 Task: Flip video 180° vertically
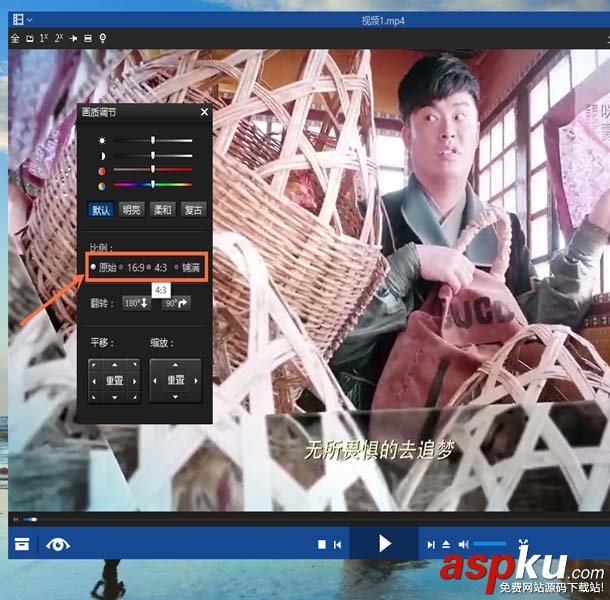pyautogui.click(x=137, y=303)
